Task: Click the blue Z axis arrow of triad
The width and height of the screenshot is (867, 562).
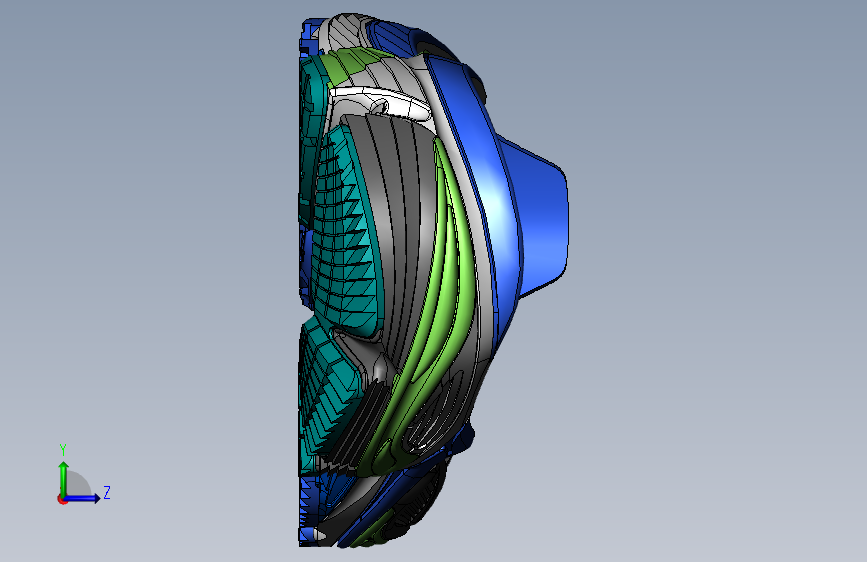Action: click(82, 498)
